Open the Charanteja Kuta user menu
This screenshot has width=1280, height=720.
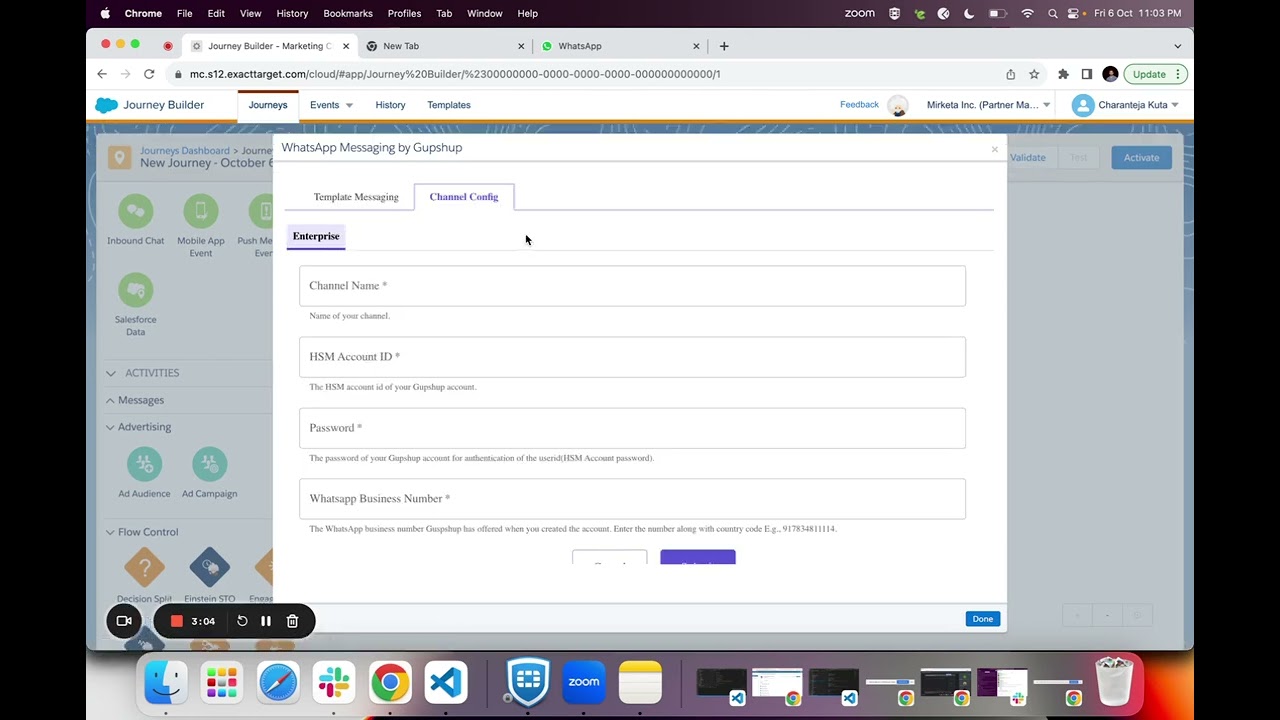pos(1125,105)
